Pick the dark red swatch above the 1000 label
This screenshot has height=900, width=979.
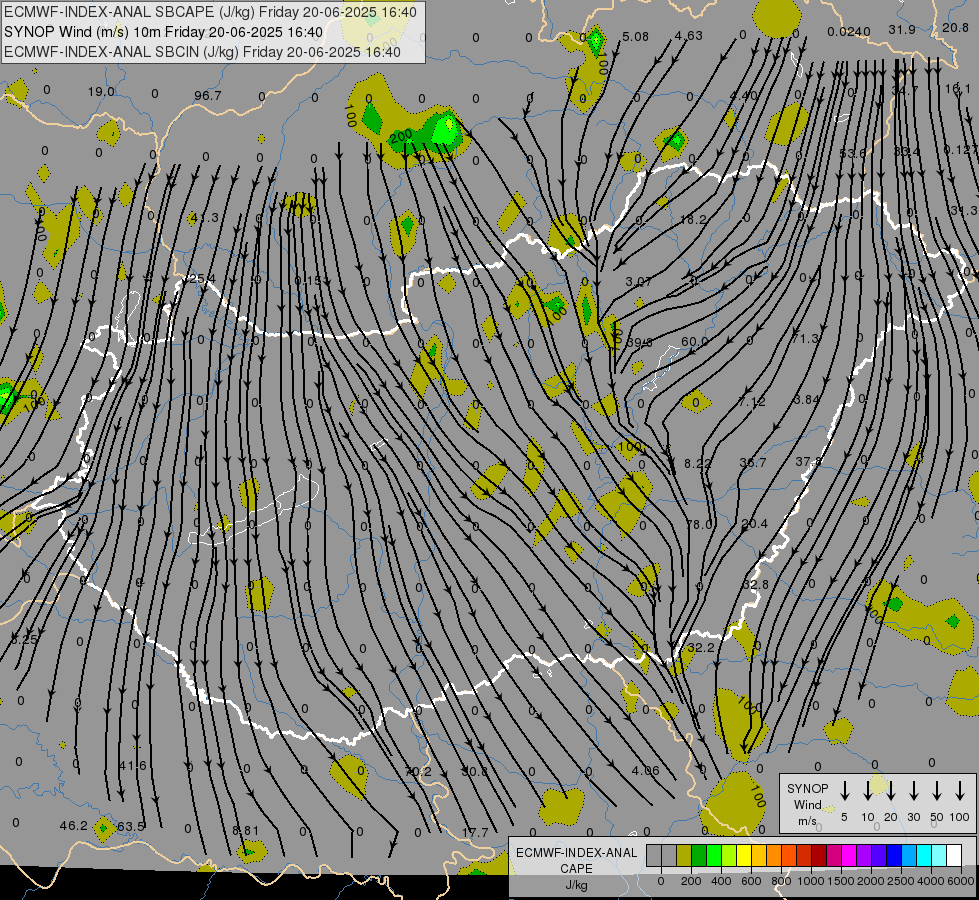pos(819,856)
